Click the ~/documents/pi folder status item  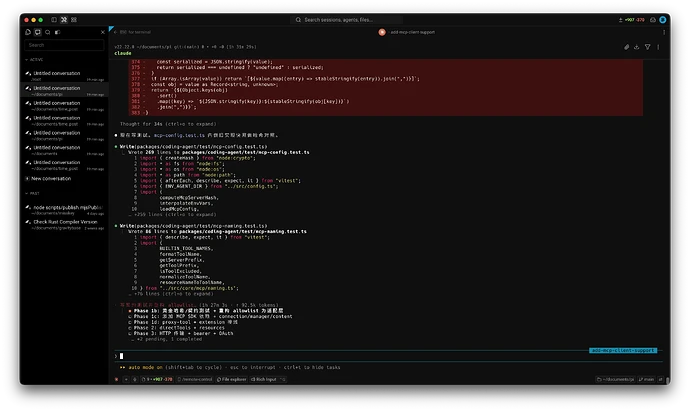(x=615, y=379)
